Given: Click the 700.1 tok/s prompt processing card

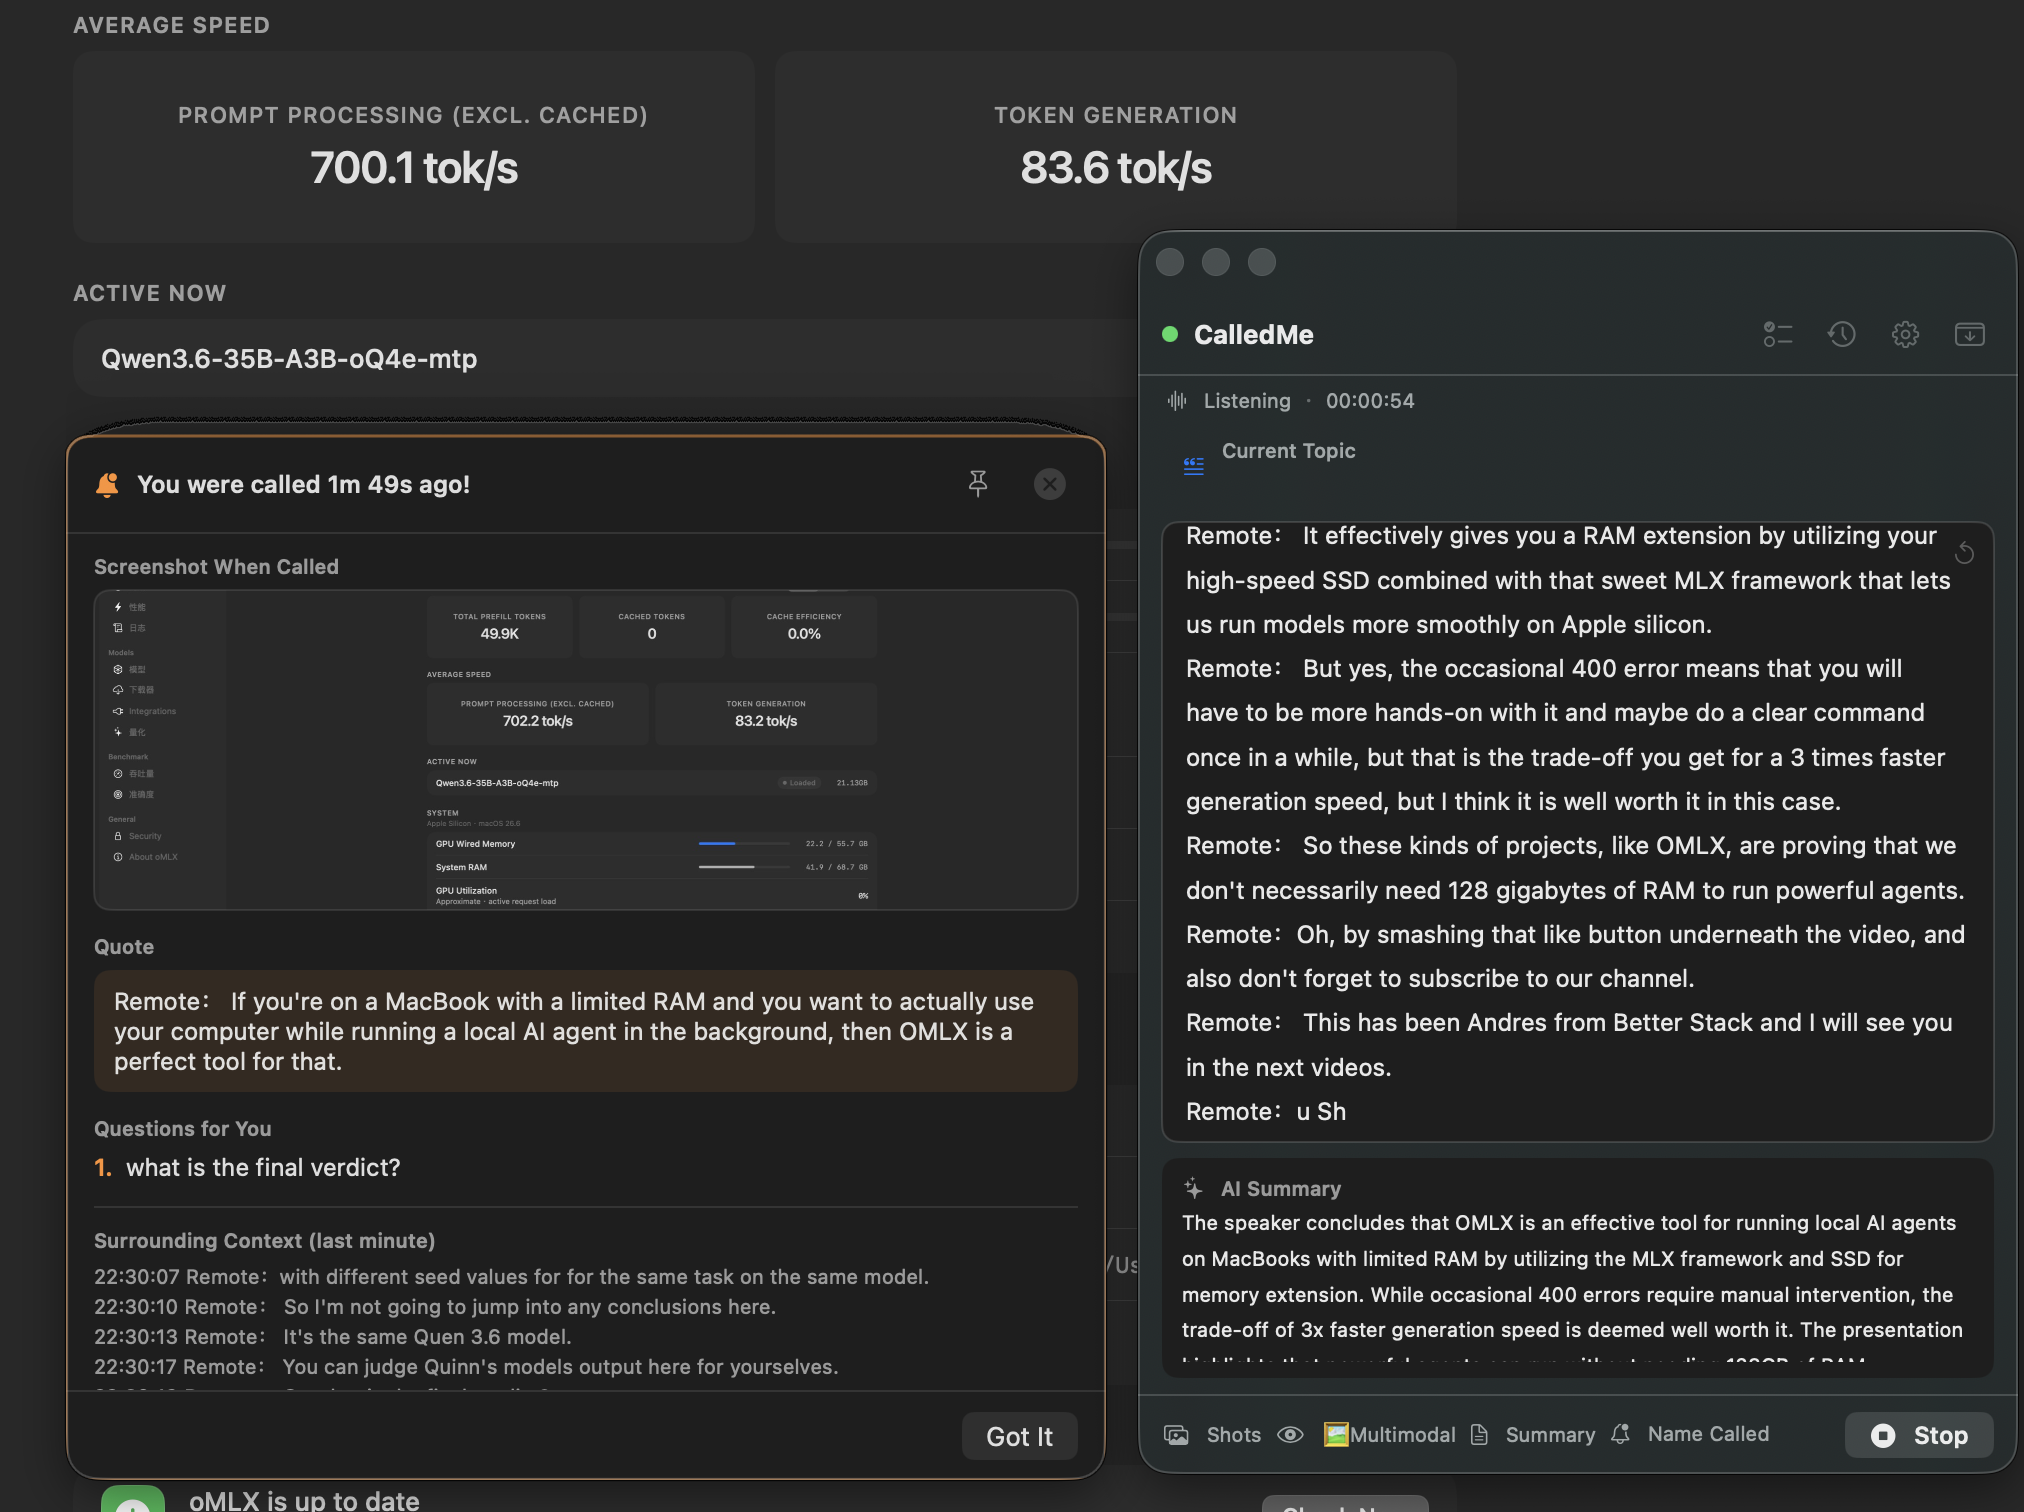Looking at the screenshot, I should click(414, 147).
